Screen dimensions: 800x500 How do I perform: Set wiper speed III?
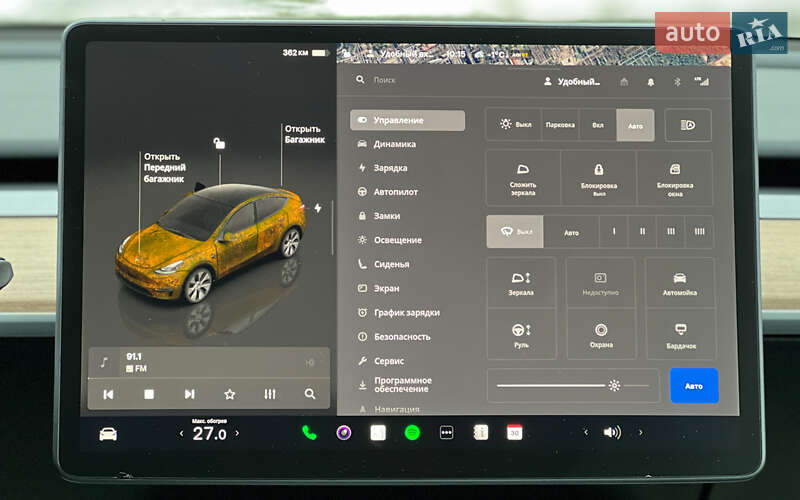(x=671, y=232)
